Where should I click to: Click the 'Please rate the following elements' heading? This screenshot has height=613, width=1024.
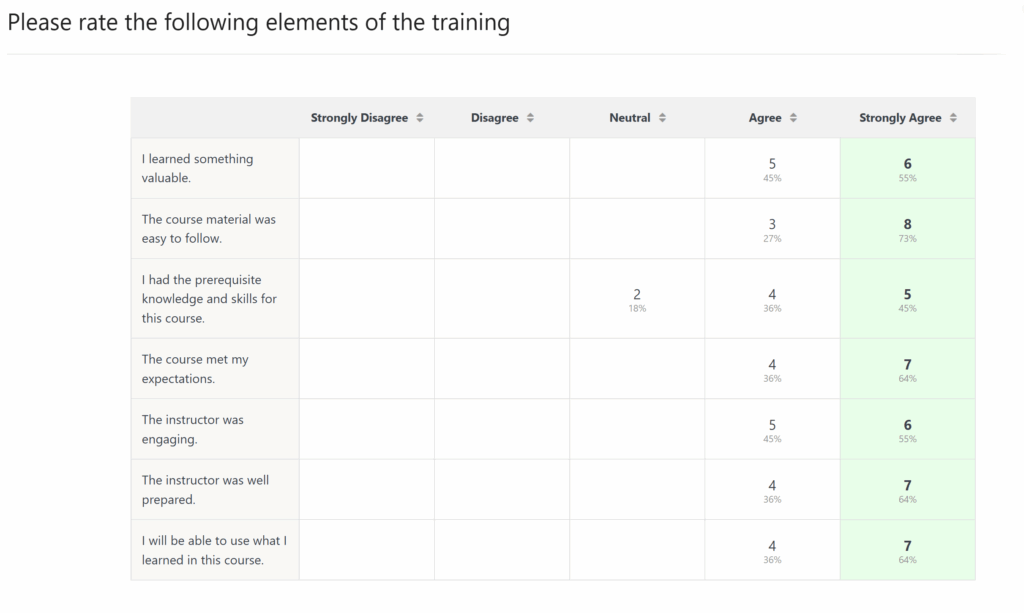pyautogui.click(x=258, y=22)
